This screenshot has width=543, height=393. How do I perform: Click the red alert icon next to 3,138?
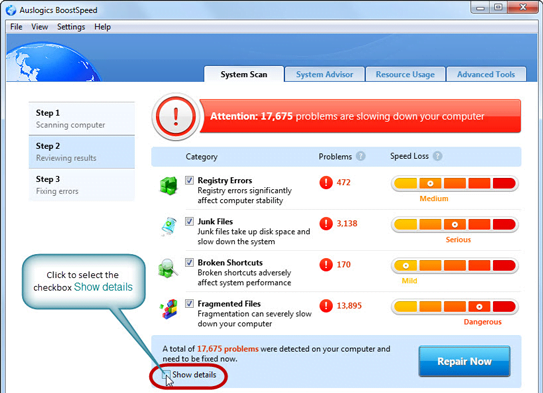326,223
